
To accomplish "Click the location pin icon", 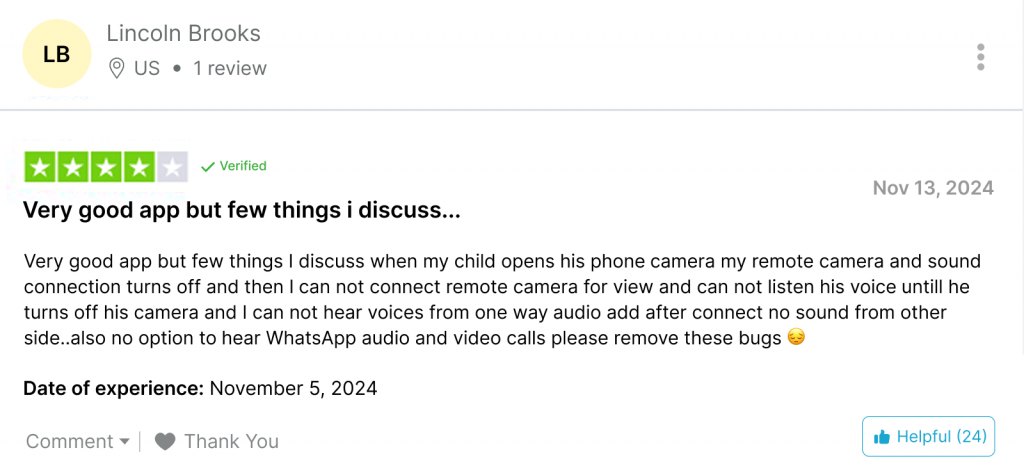I will point(116,68).
